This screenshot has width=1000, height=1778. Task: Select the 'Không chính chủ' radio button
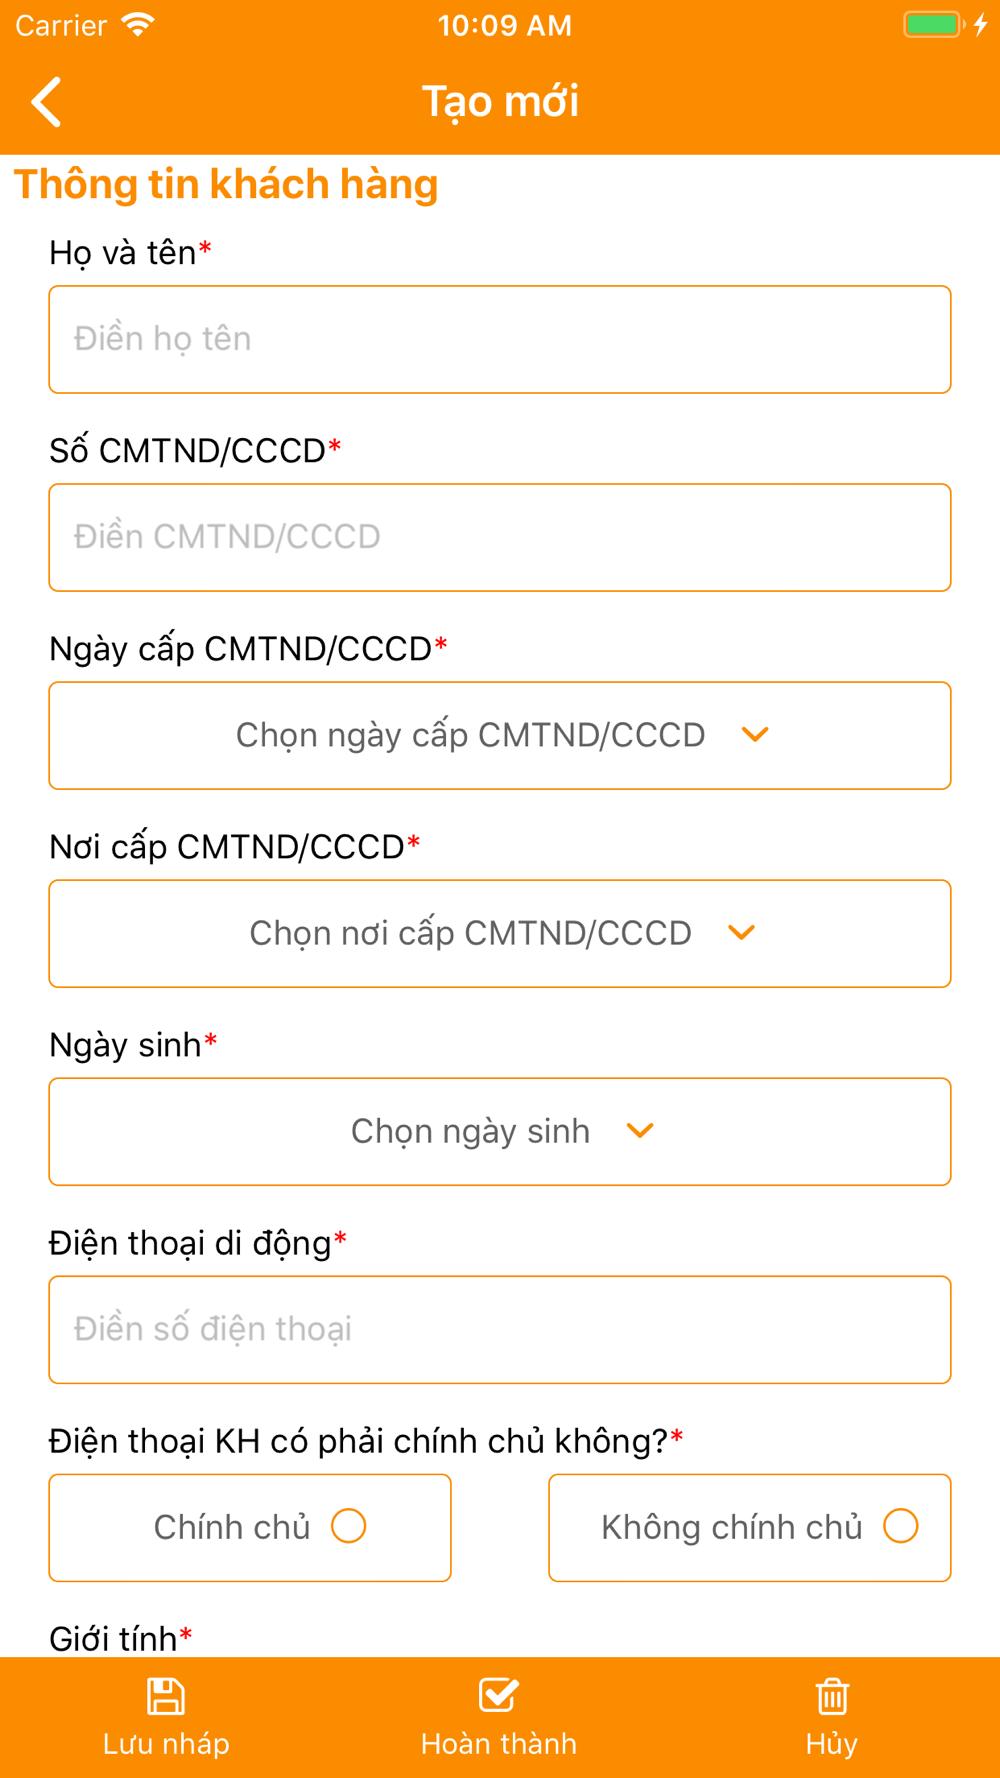coord(900,1527)
